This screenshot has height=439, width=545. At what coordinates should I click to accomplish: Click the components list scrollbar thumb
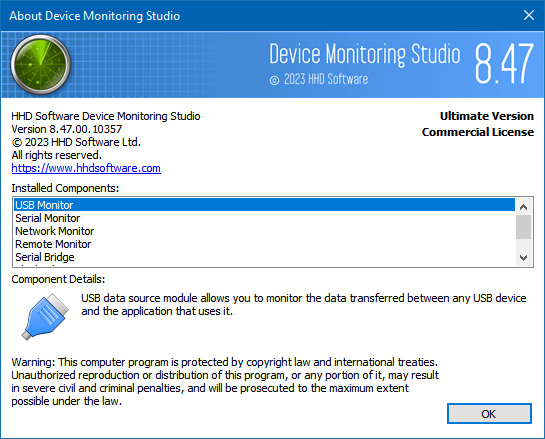point(523,227)
